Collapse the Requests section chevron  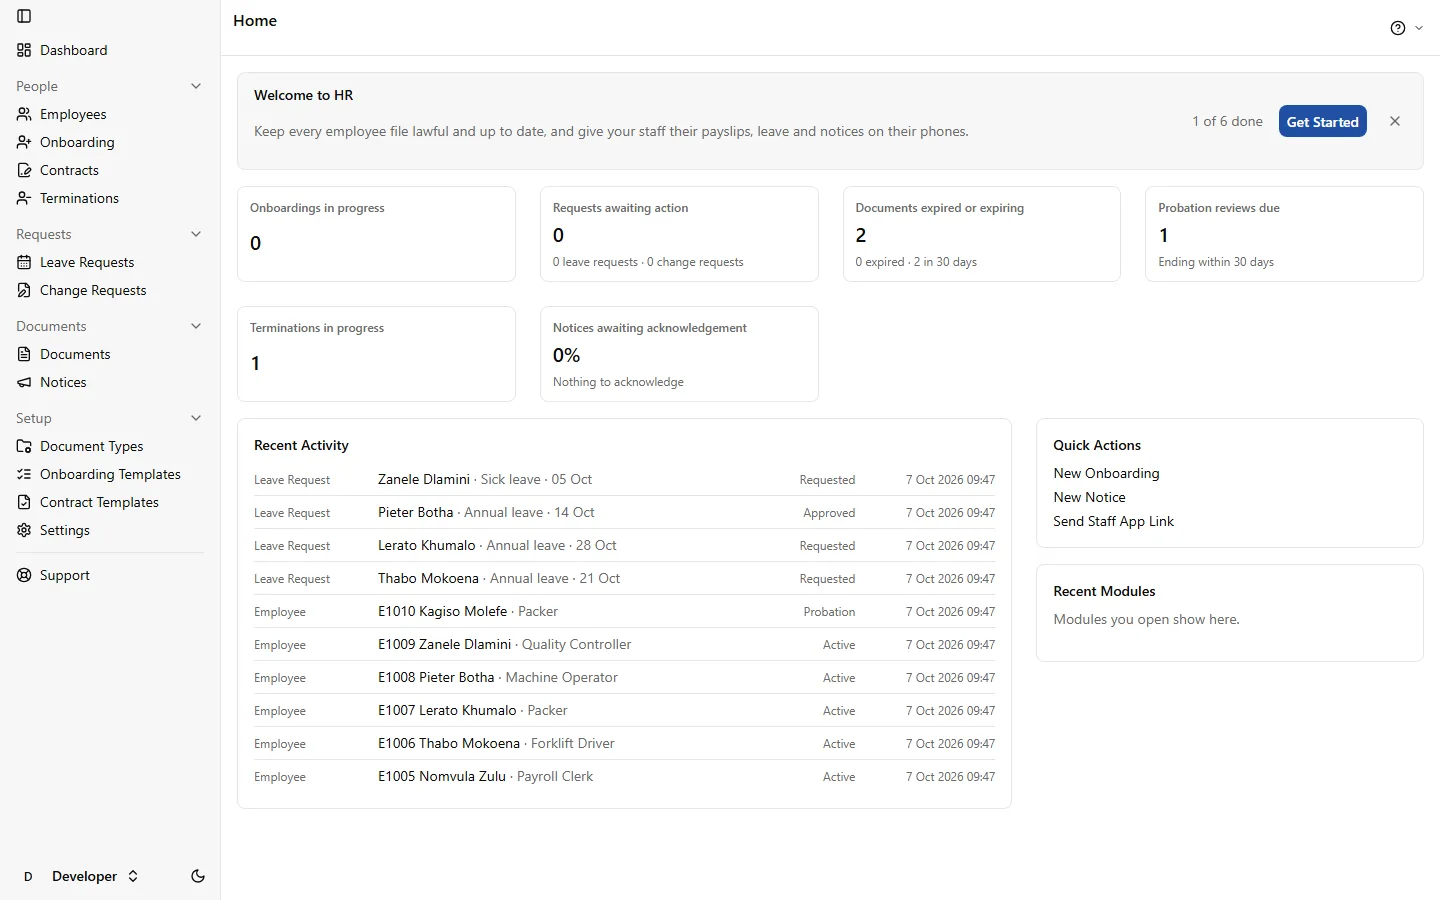pos(196,234)
